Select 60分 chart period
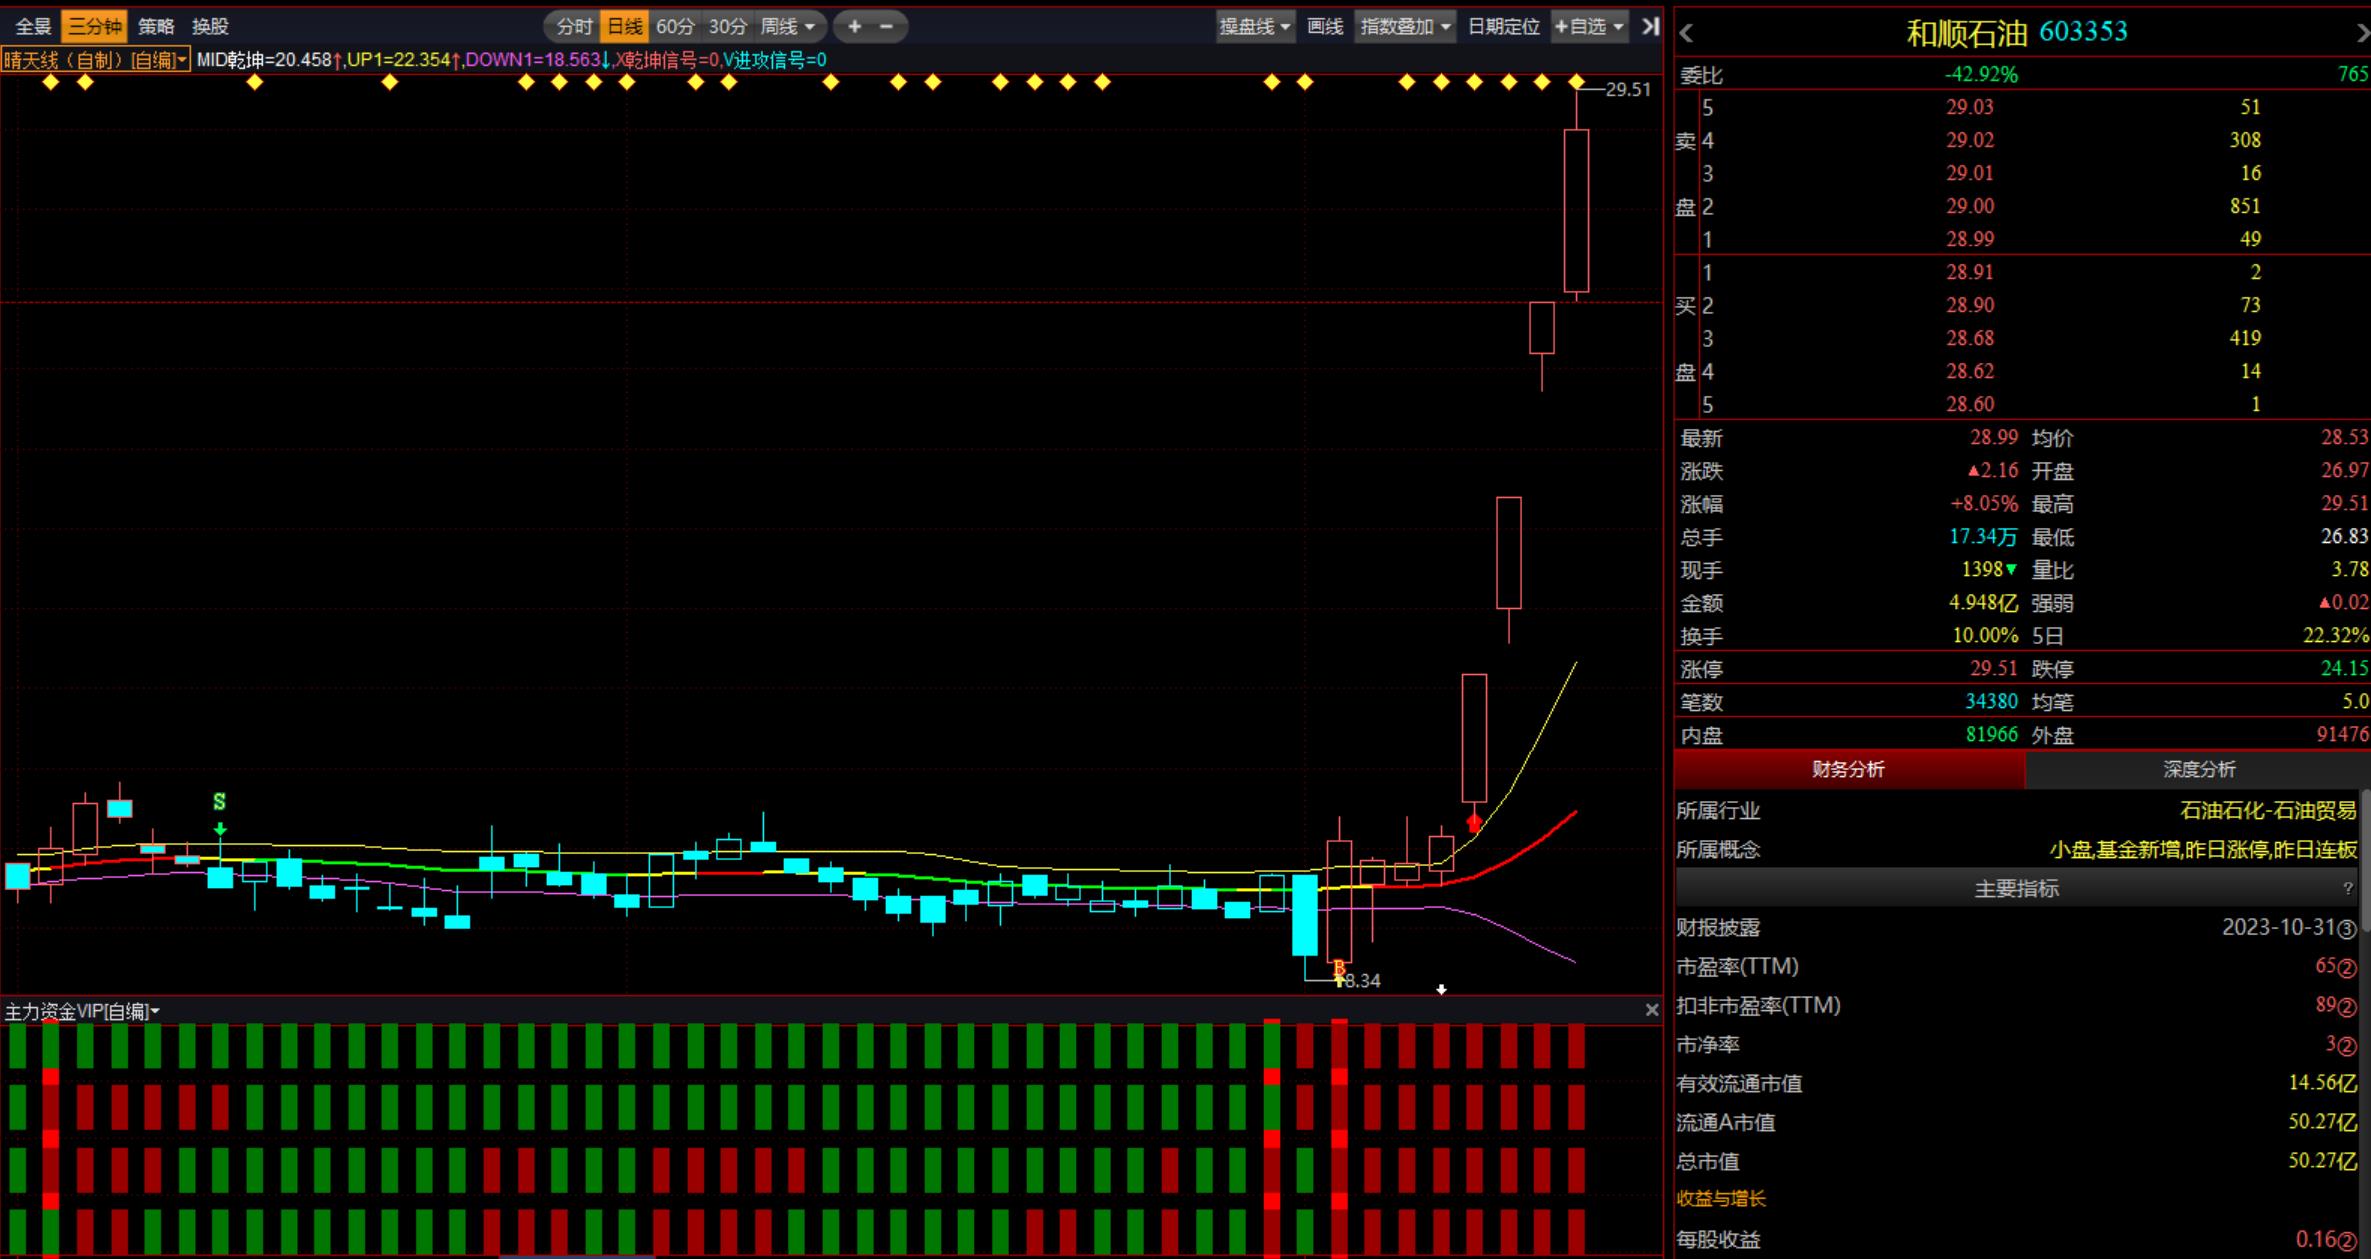 [675, 27]
